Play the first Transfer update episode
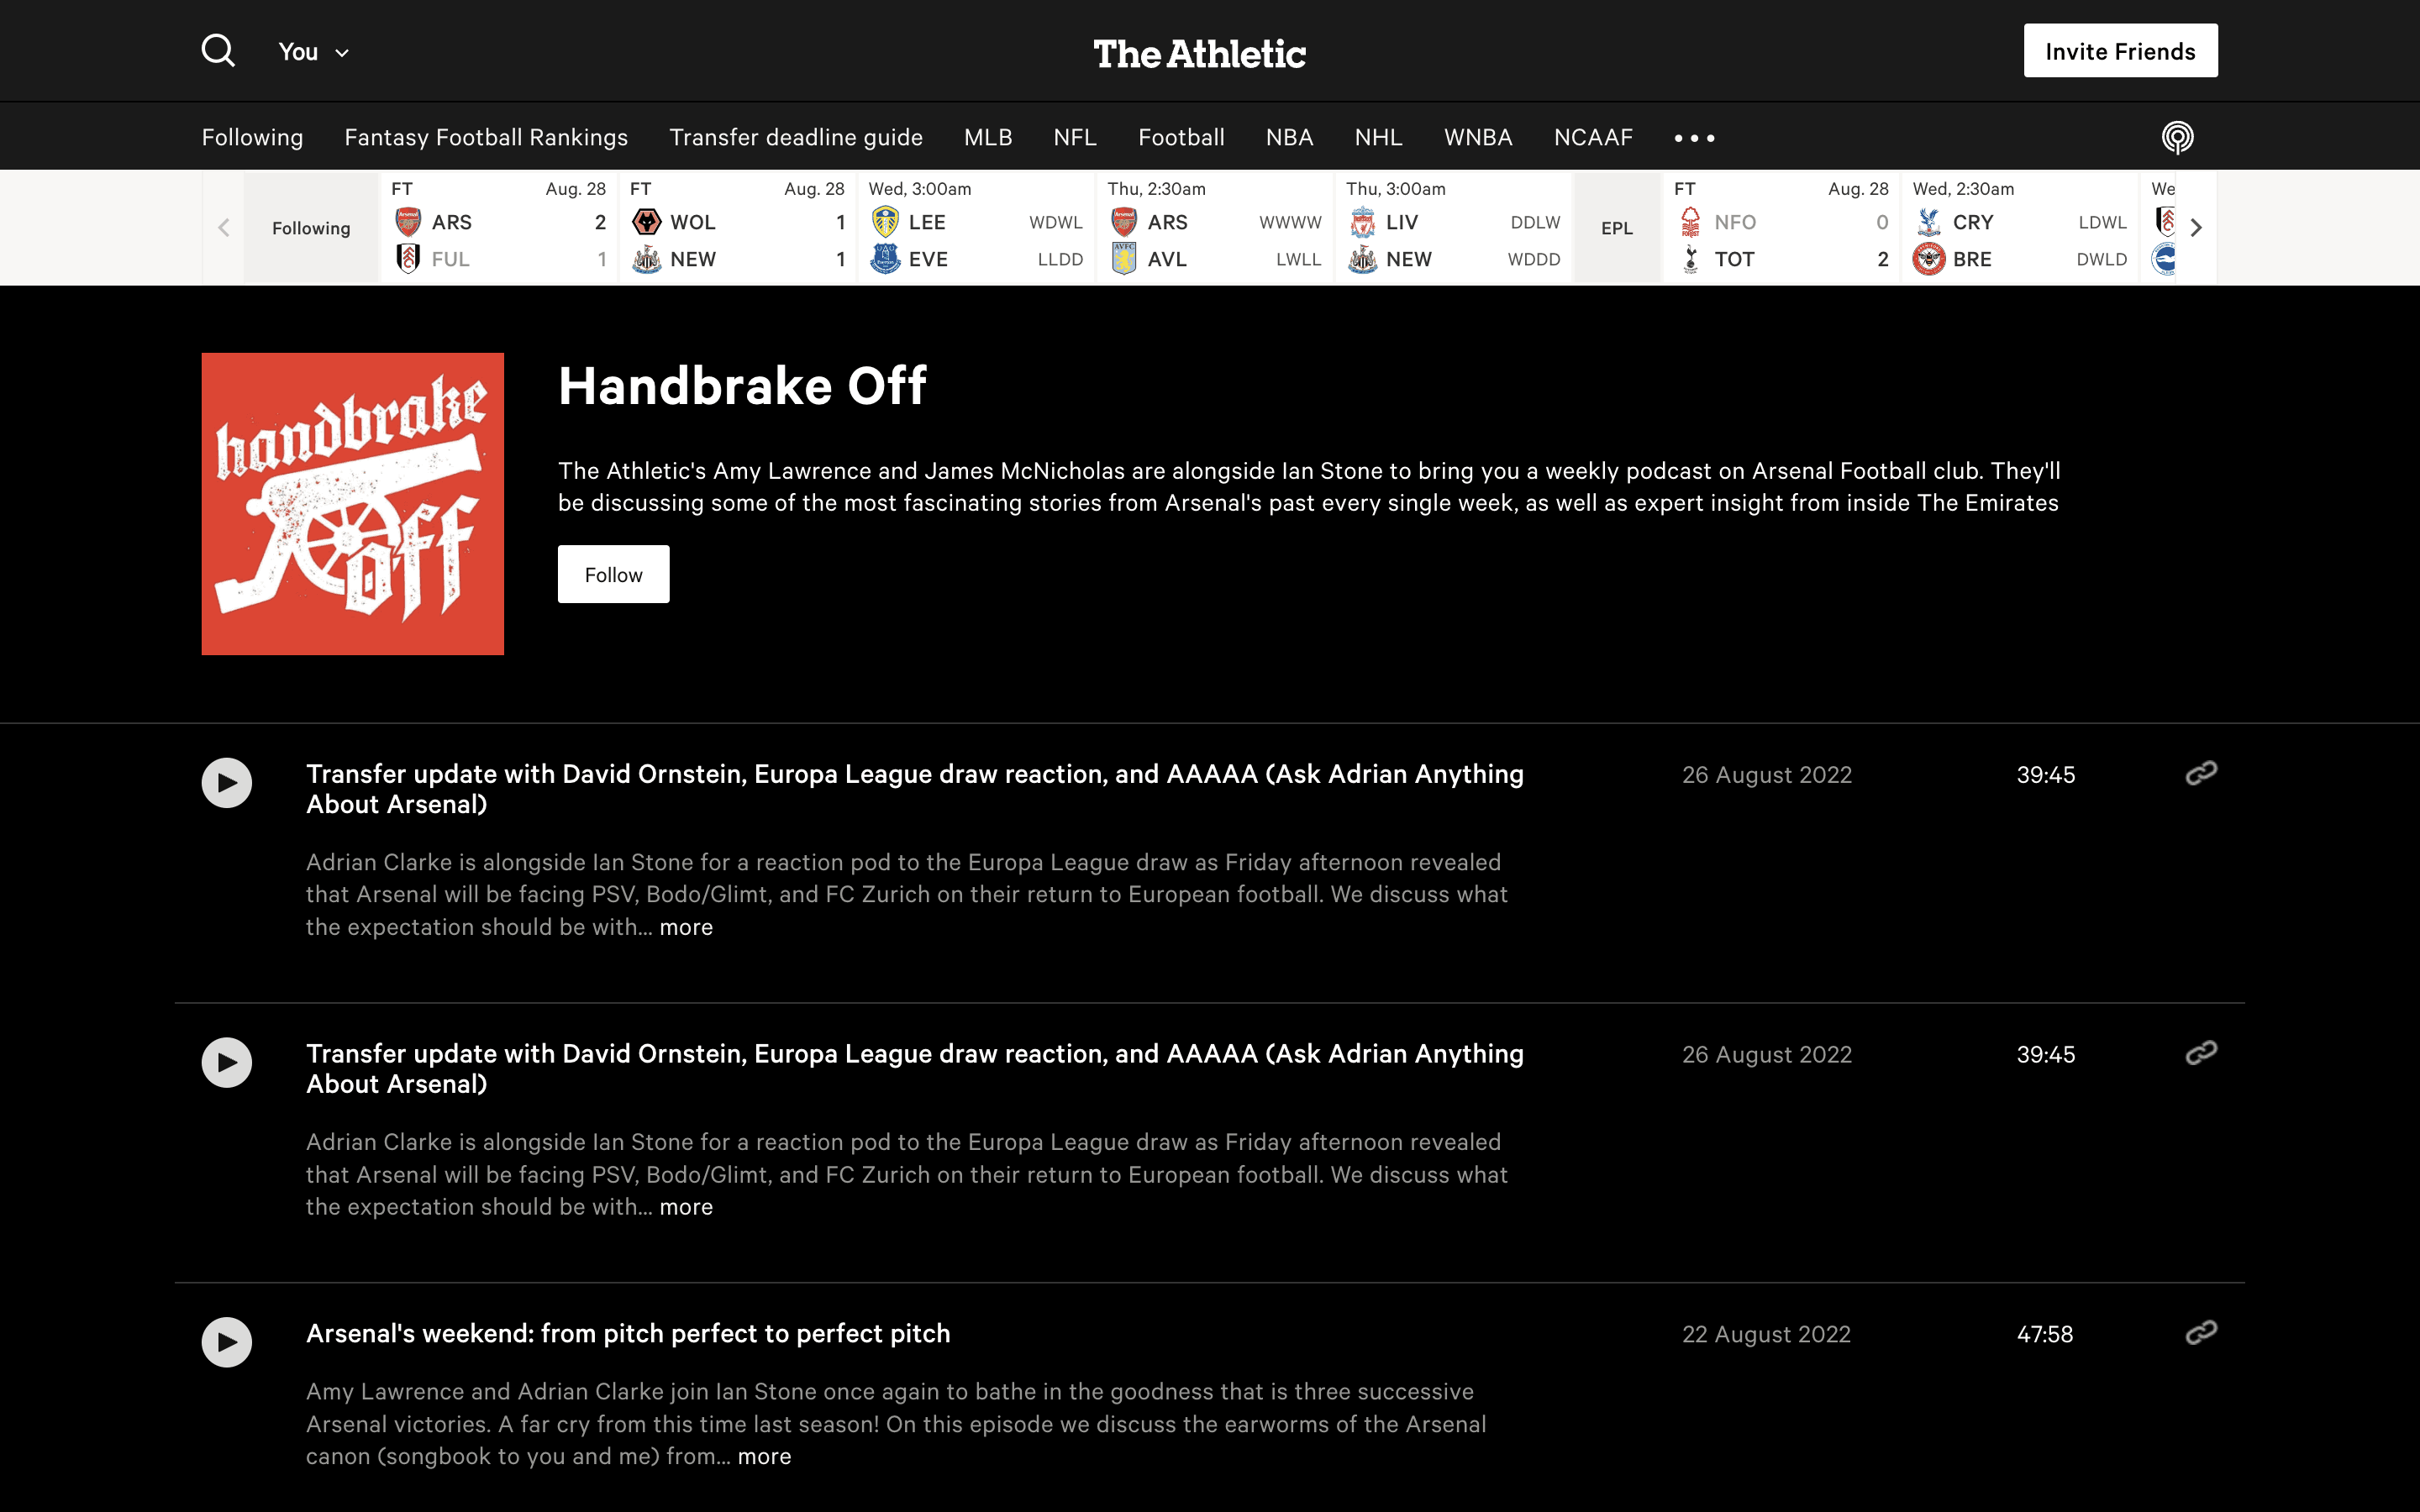This screenshot has height=1512, width=2420. tap(227, 782)
